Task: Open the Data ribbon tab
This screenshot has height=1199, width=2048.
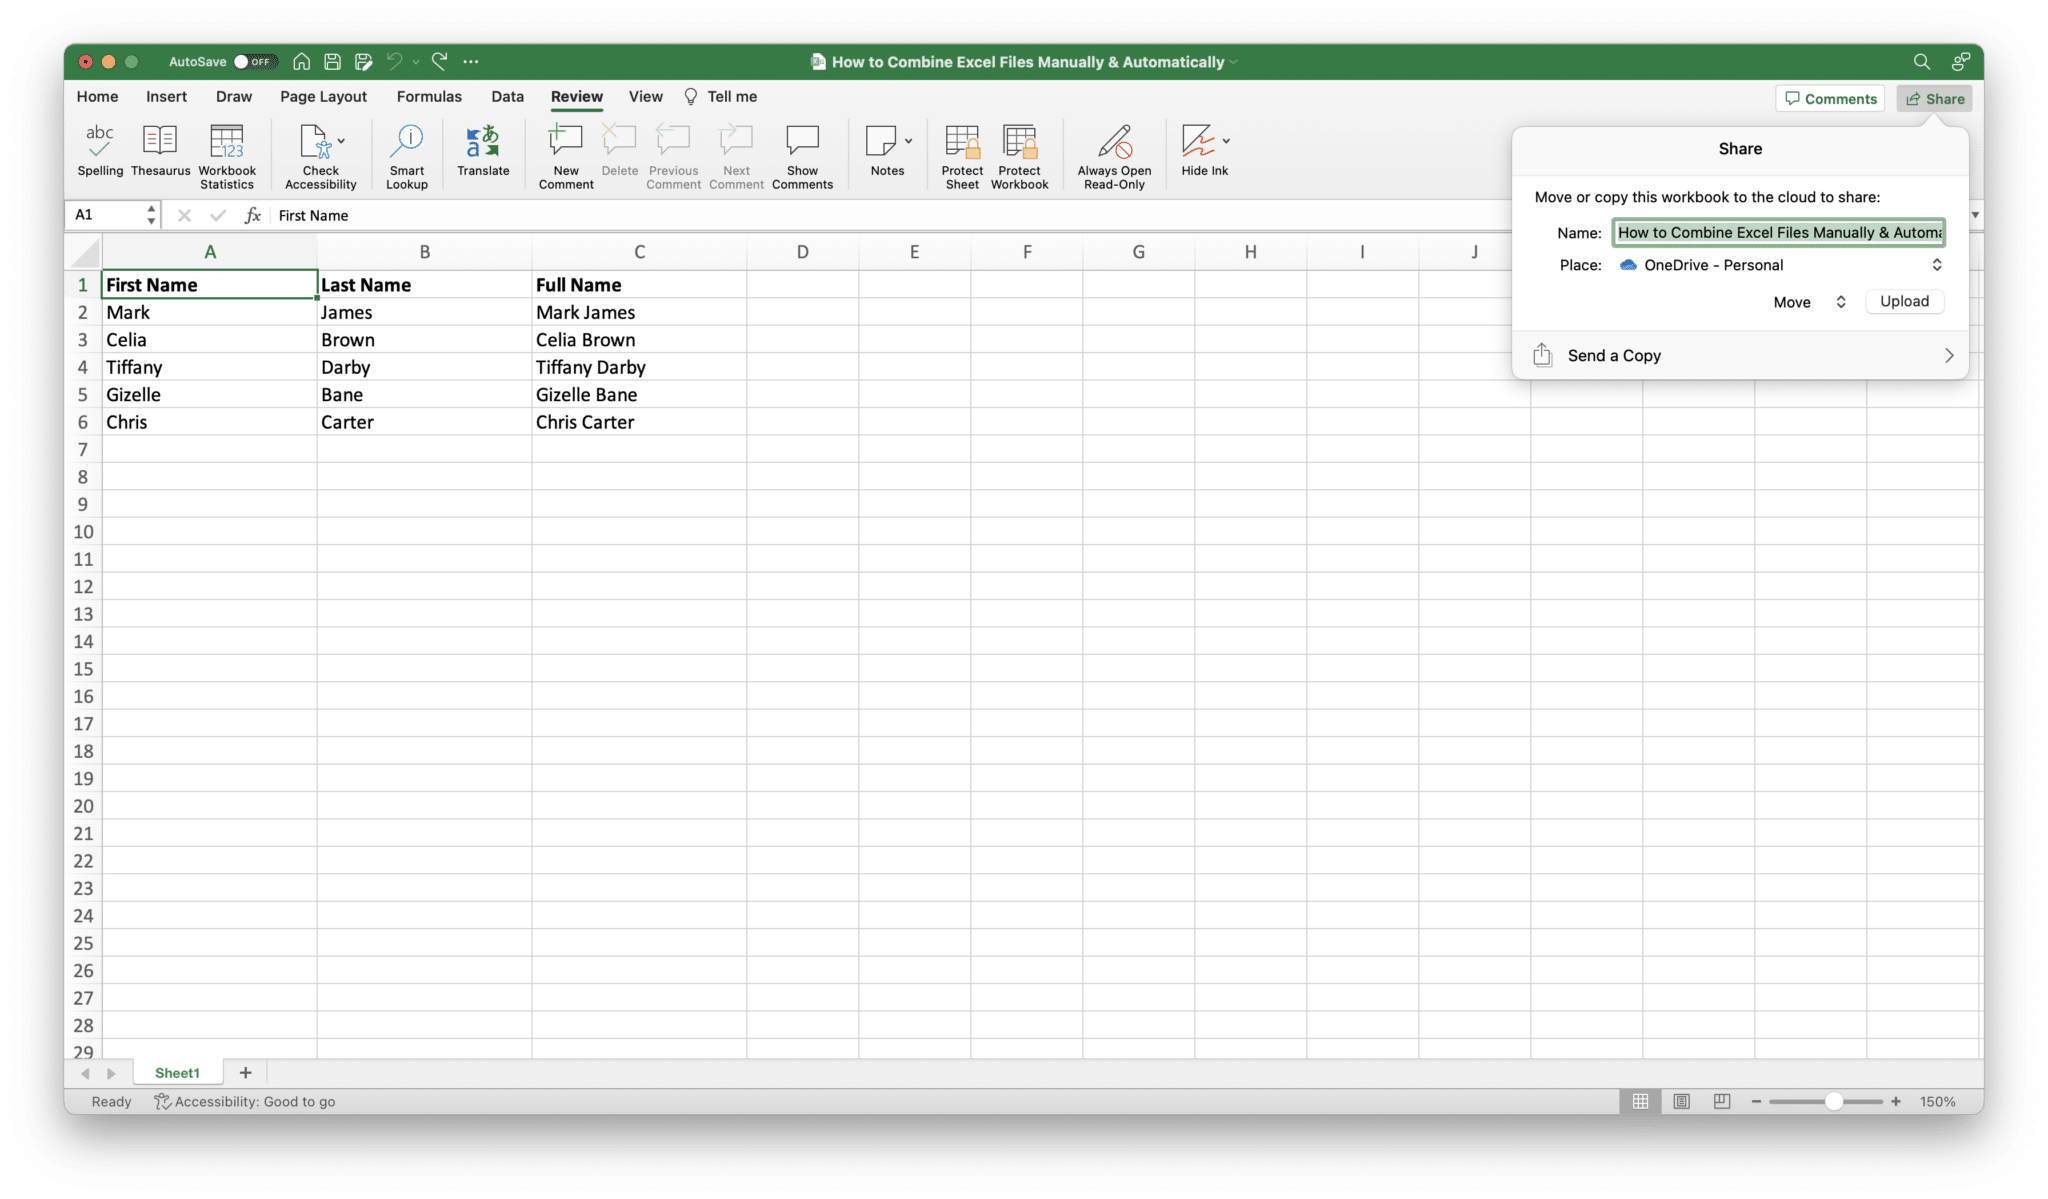Action: coord(507,96)
